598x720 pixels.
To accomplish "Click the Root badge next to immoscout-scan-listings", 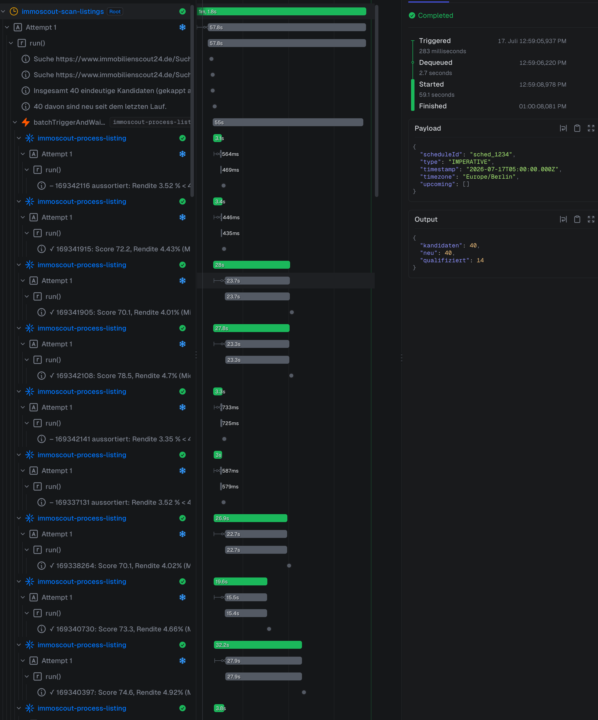I will tap(115, 11).
